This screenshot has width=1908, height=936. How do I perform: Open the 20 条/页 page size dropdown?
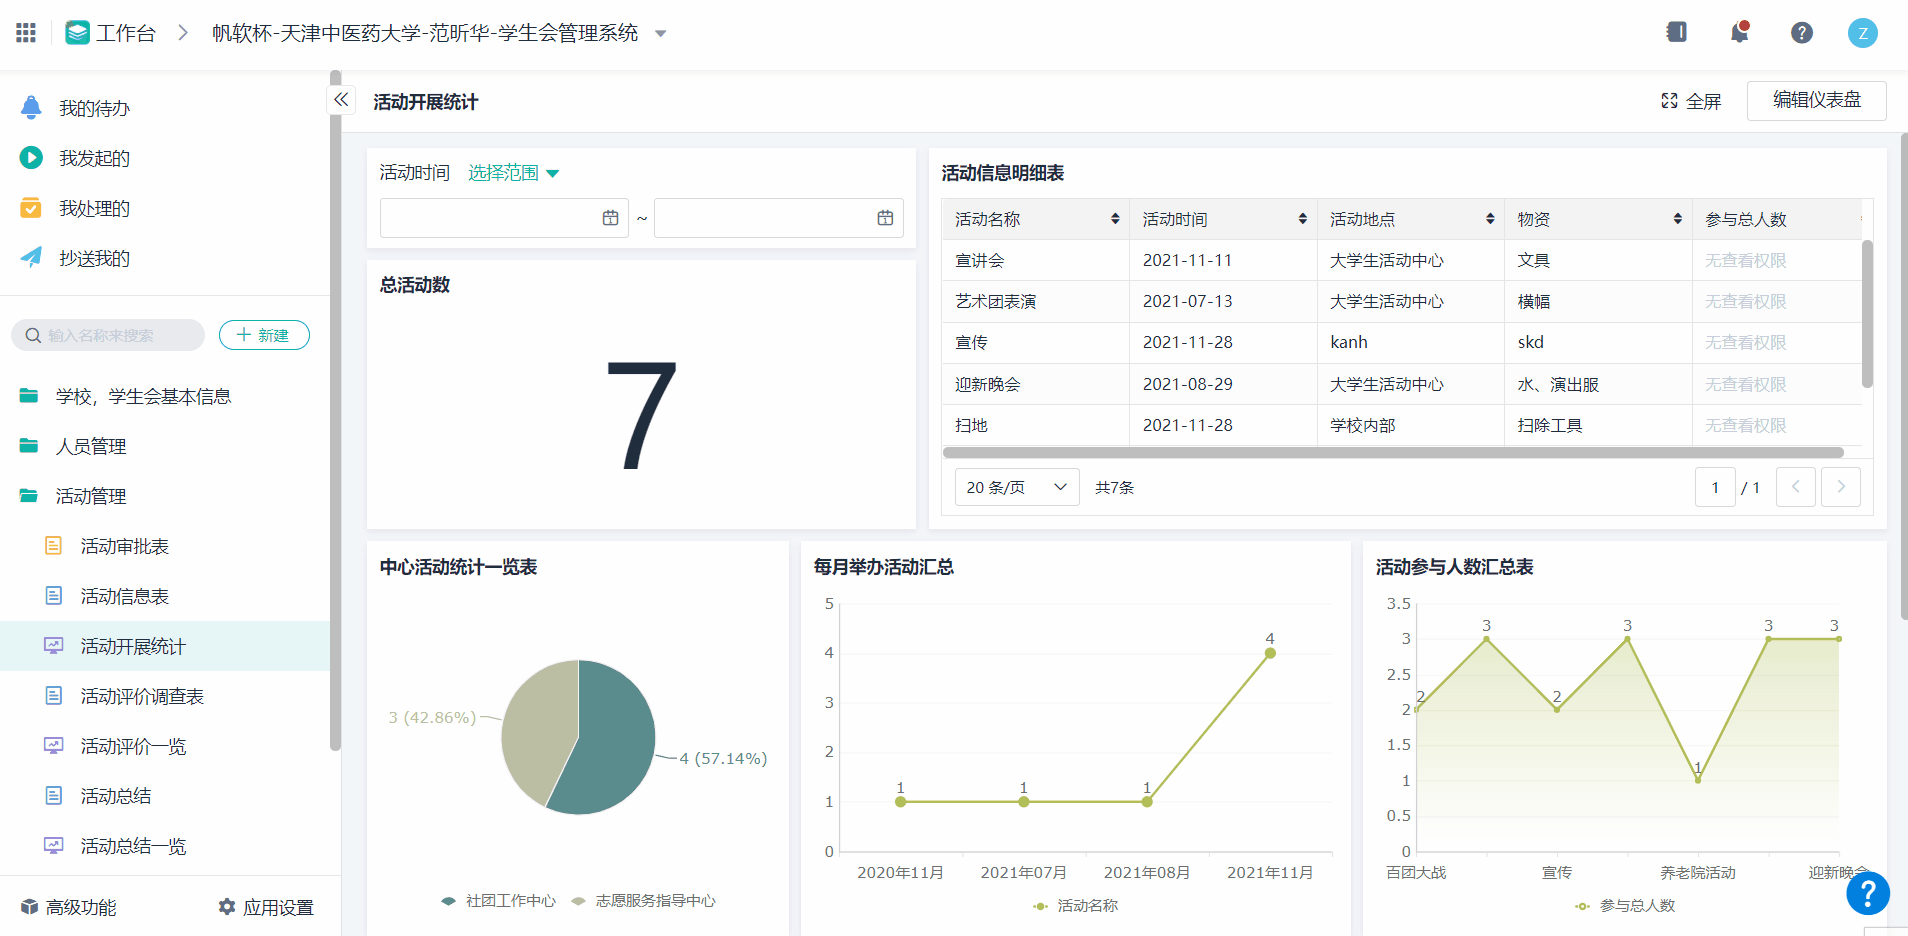[1016, 487]
